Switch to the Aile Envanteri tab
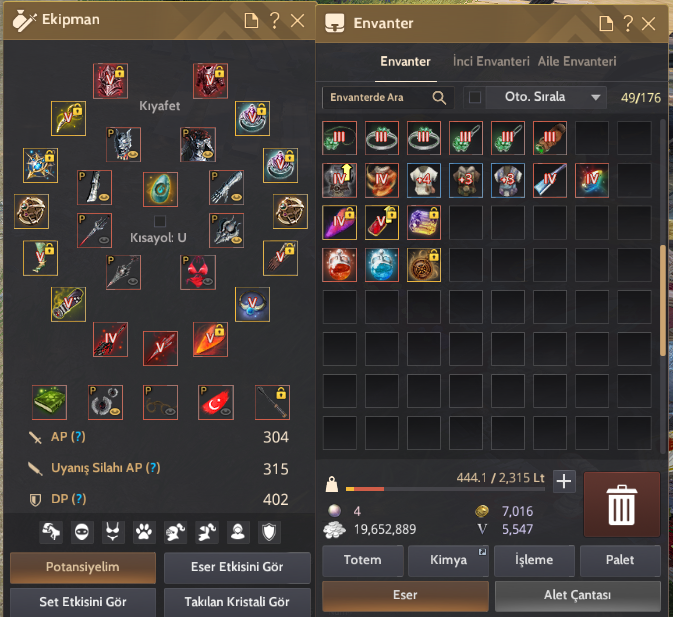673x617 pixels. pyautogui.click(x=577, y=61)
